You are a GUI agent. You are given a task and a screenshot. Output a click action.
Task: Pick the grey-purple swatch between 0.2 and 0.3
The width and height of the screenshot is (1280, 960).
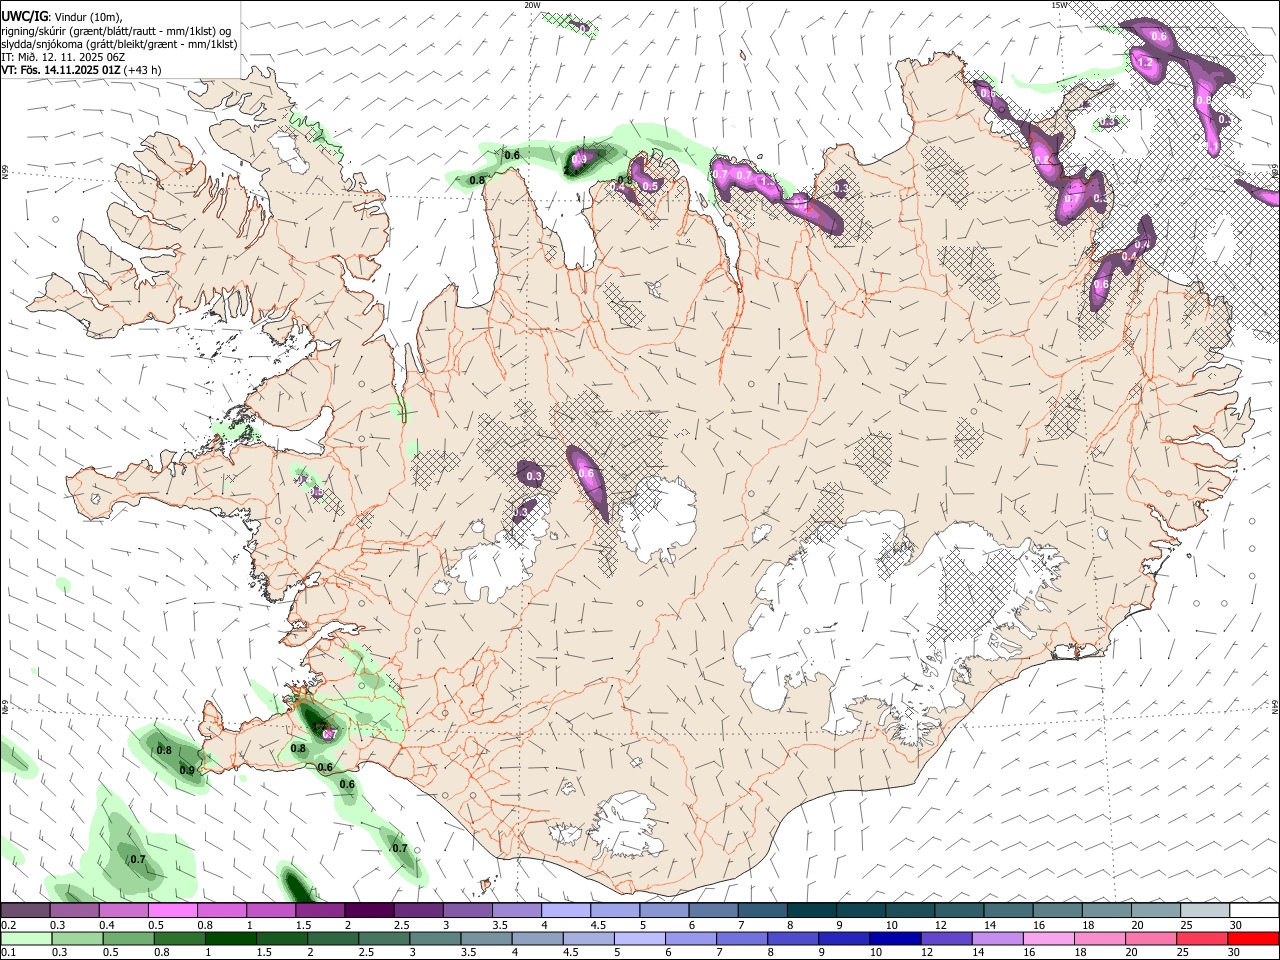pyautogui.click(x=25, y=911)
